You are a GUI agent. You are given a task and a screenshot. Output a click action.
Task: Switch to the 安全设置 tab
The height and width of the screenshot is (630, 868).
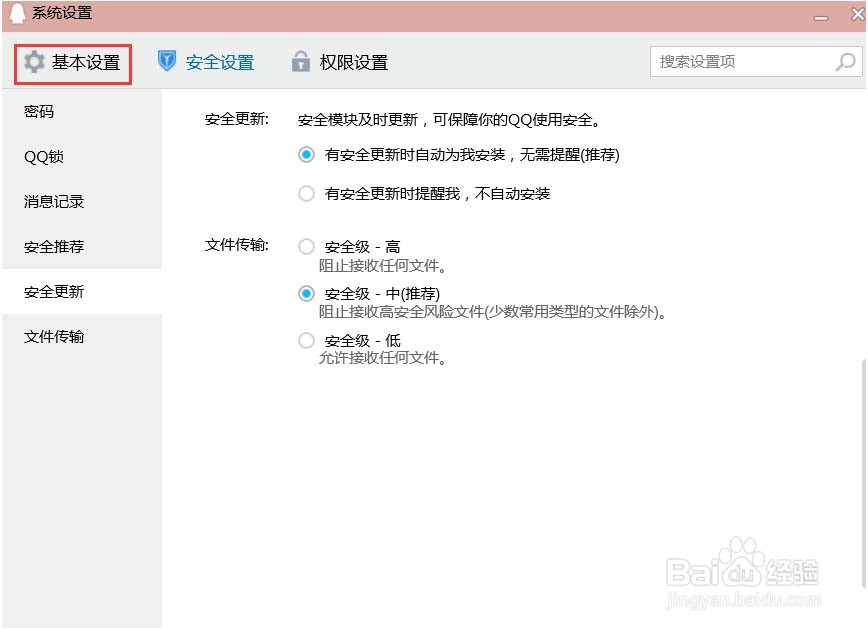click(x=206, y=62)
